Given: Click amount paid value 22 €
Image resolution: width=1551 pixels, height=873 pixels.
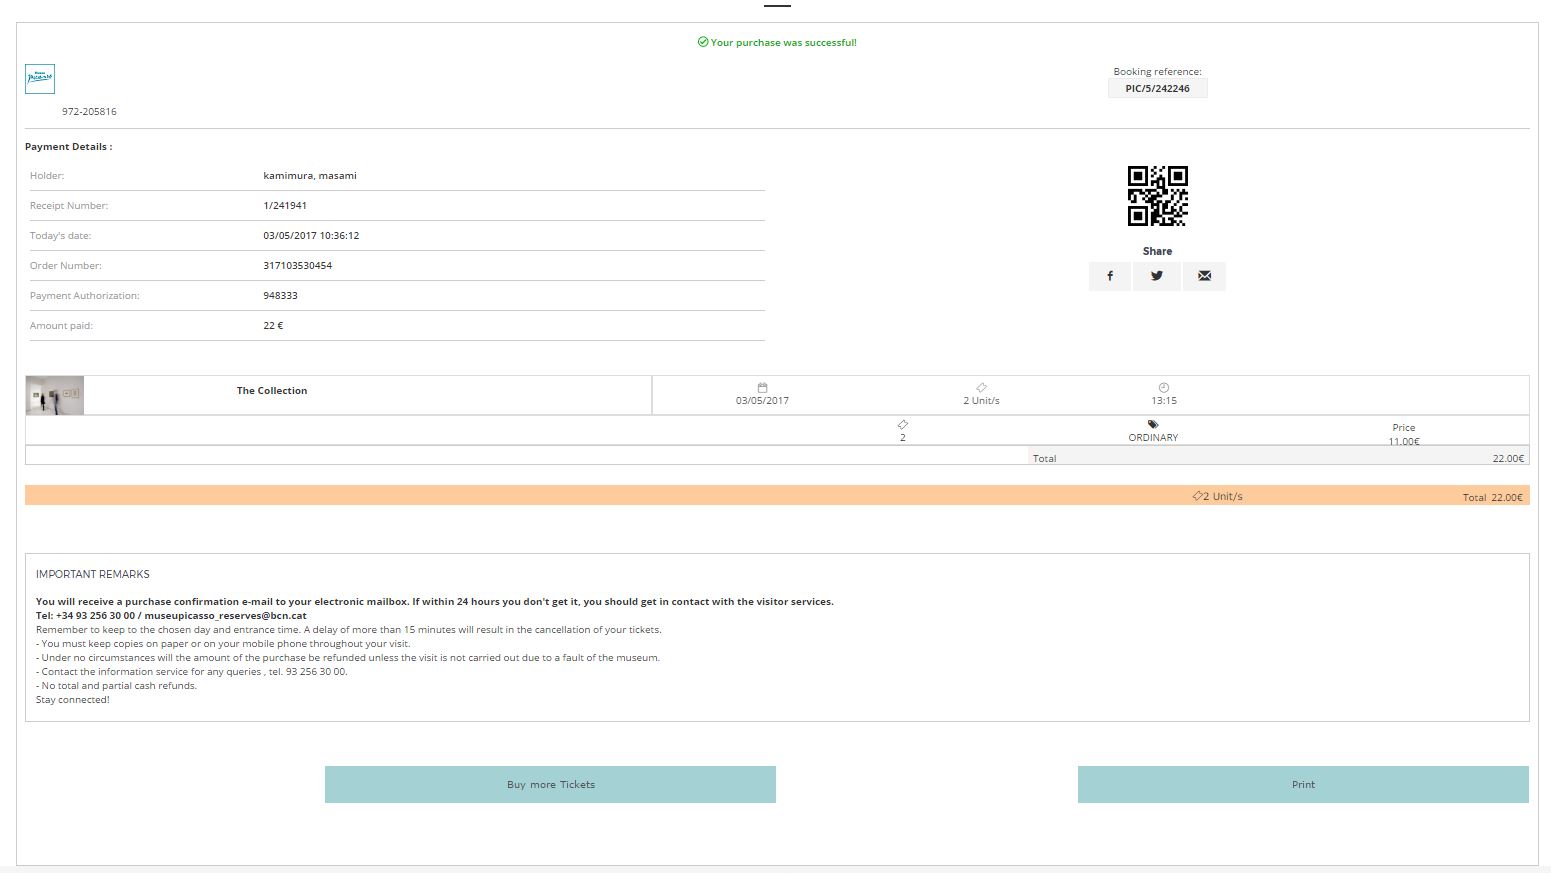Looking at the screenshot, I should (273, 326).
